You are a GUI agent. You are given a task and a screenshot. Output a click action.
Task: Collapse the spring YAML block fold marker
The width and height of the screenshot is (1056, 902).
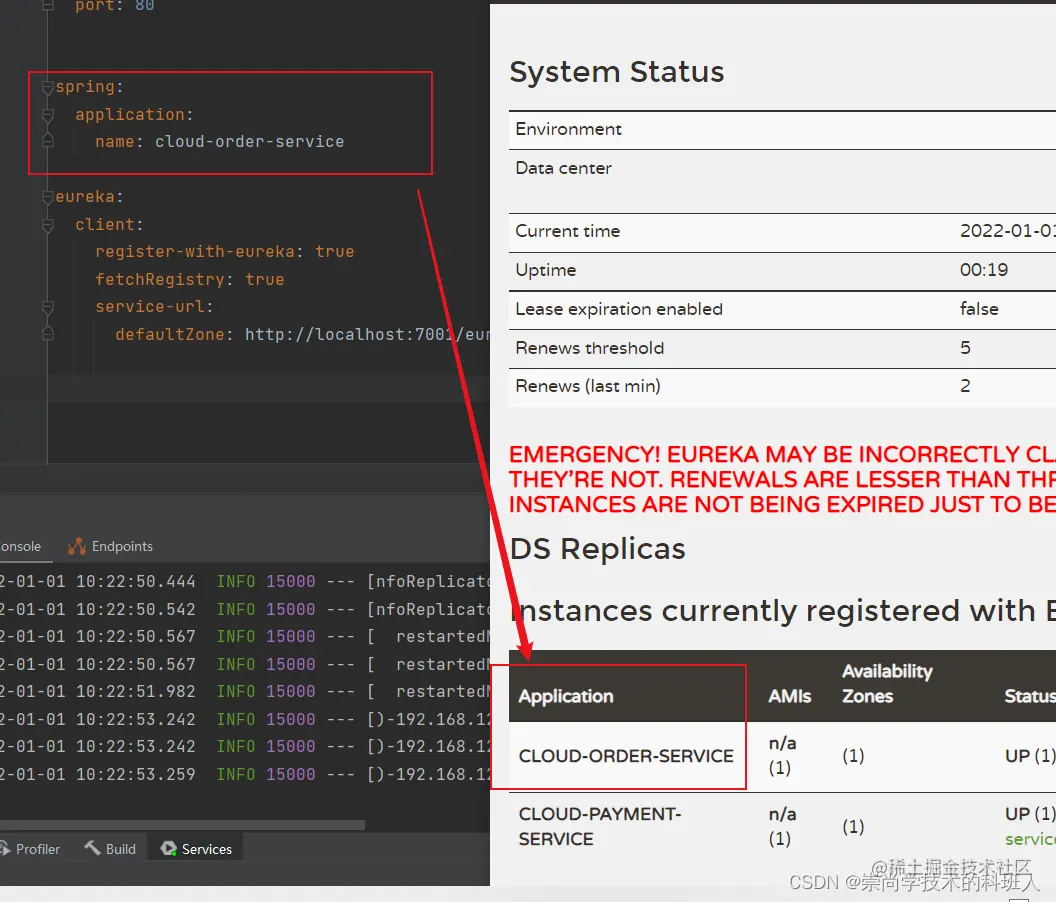coord(48,87)
